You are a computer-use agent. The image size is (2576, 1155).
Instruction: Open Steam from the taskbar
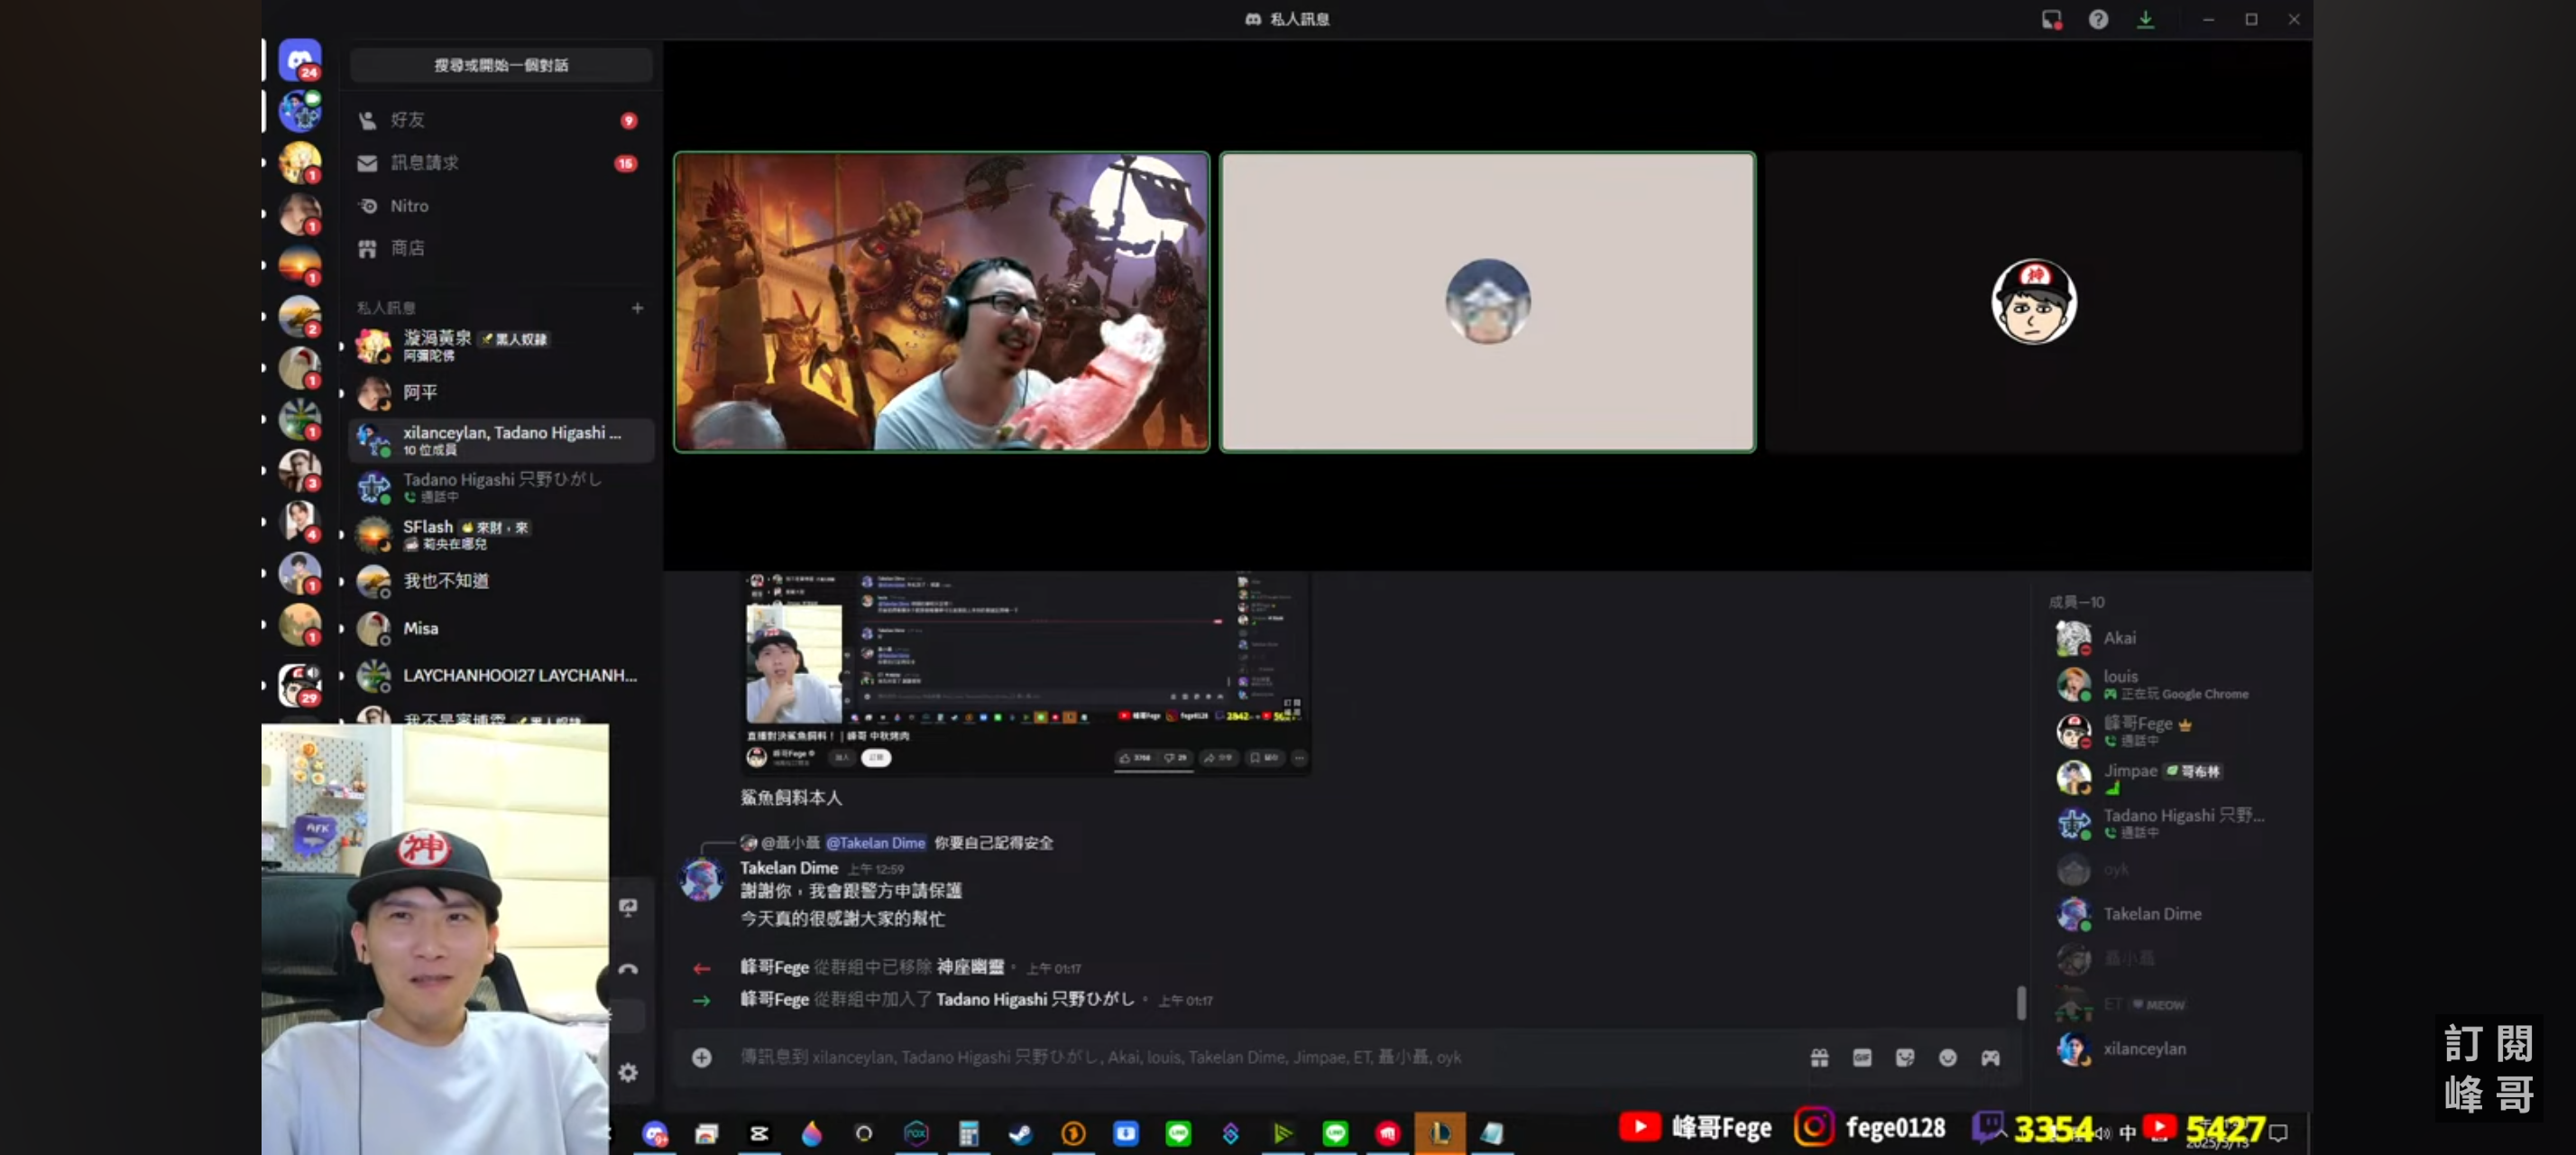(x=1020, y=1133)
